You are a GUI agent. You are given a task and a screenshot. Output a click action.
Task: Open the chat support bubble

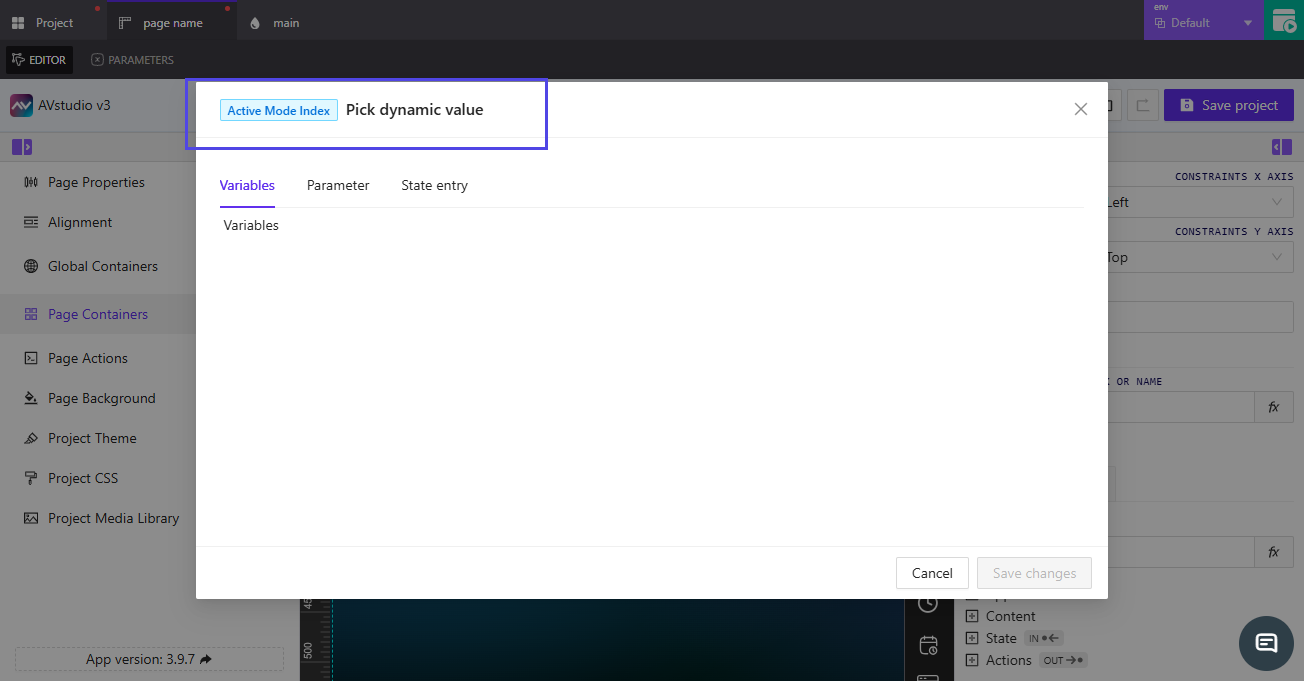1266,644
